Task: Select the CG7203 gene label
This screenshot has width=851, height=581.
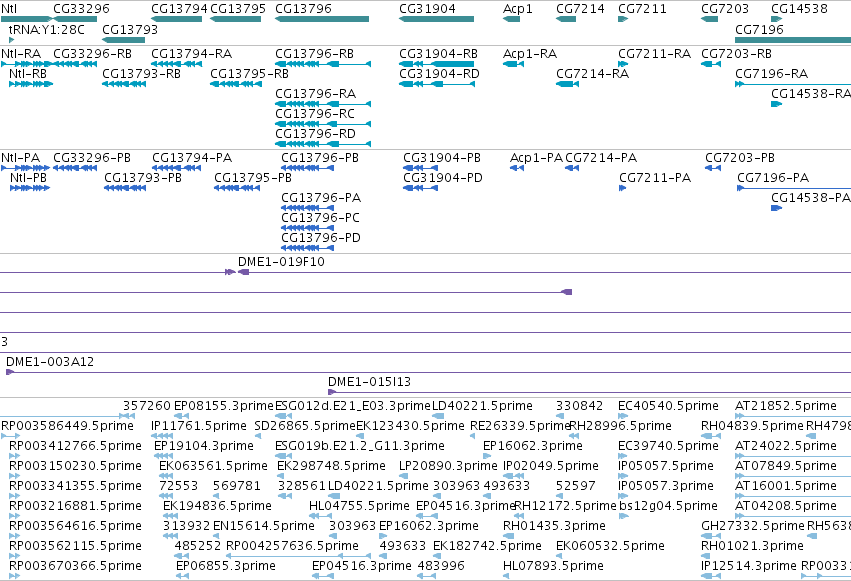Action: pos(725,9)
